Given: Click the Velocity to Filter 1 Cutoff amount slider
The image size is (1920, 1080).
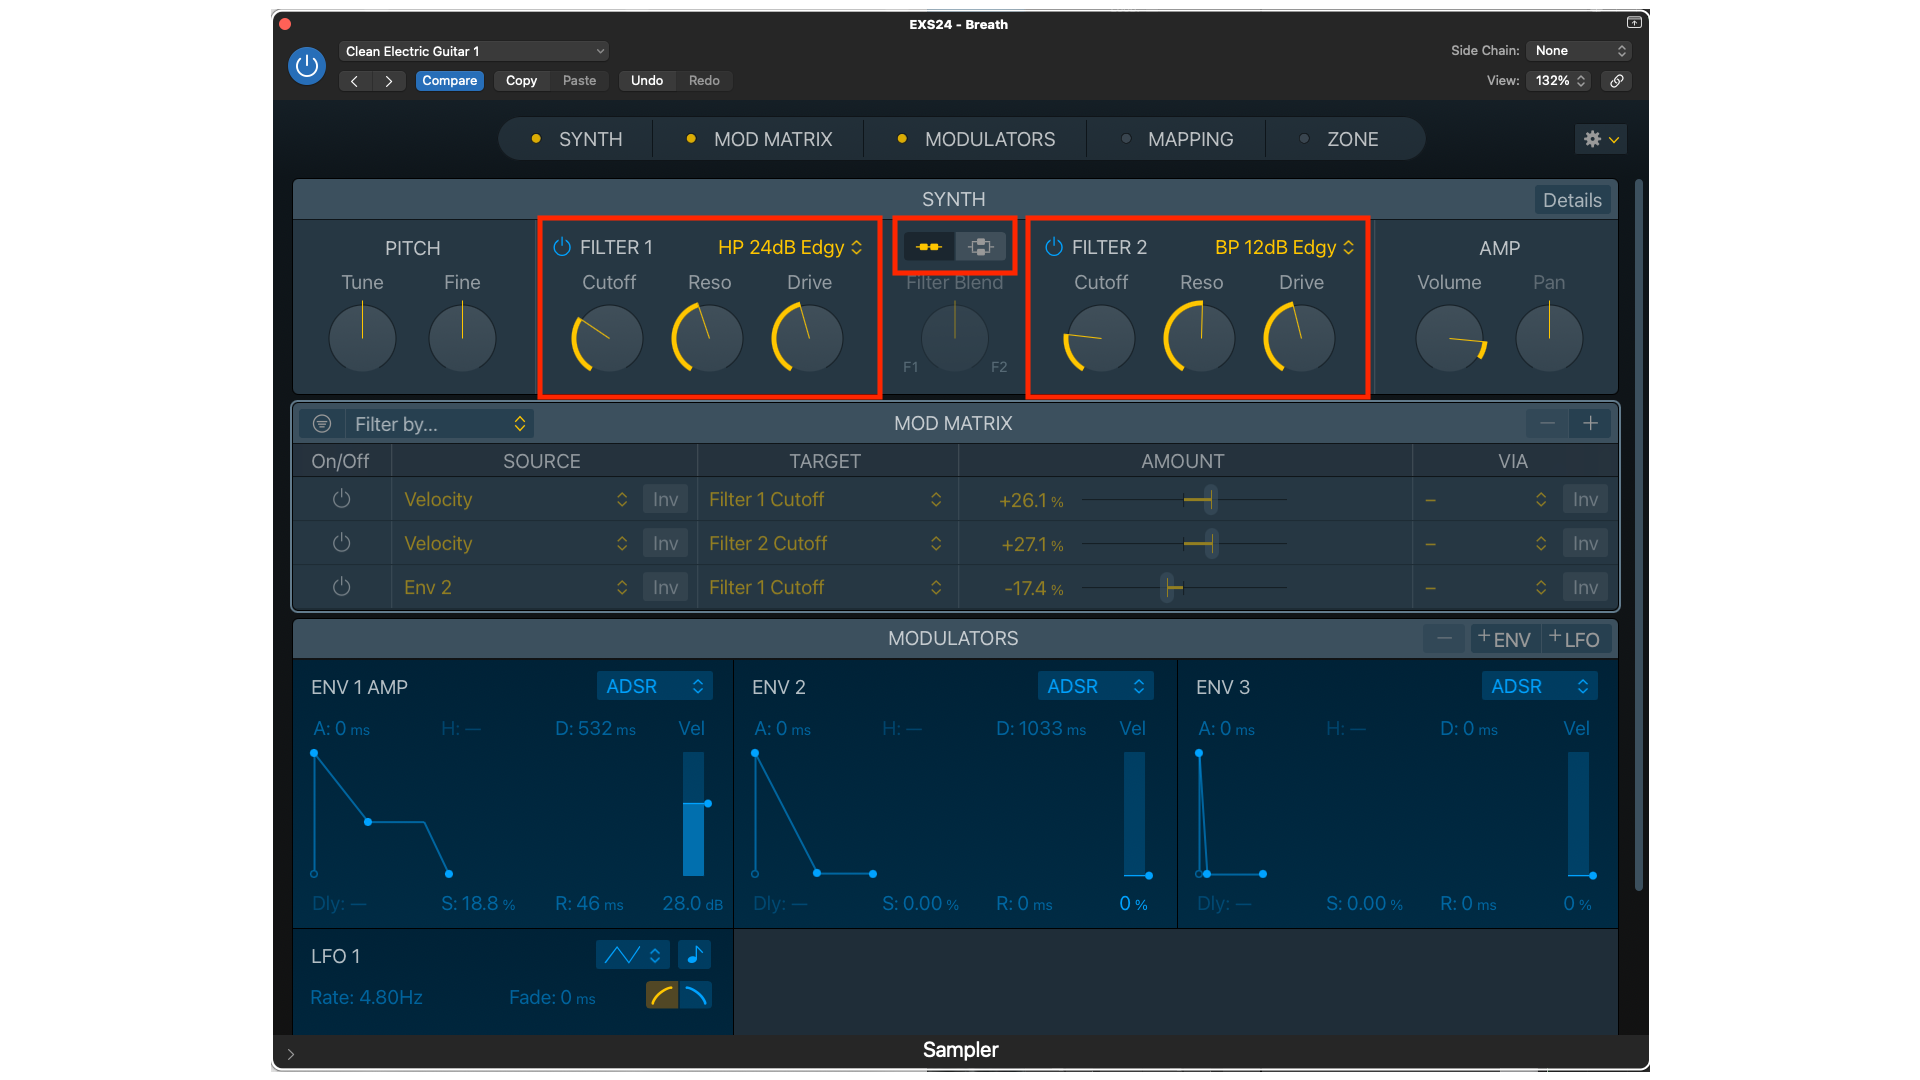Looking at the screenshot, I should 1209,500.
